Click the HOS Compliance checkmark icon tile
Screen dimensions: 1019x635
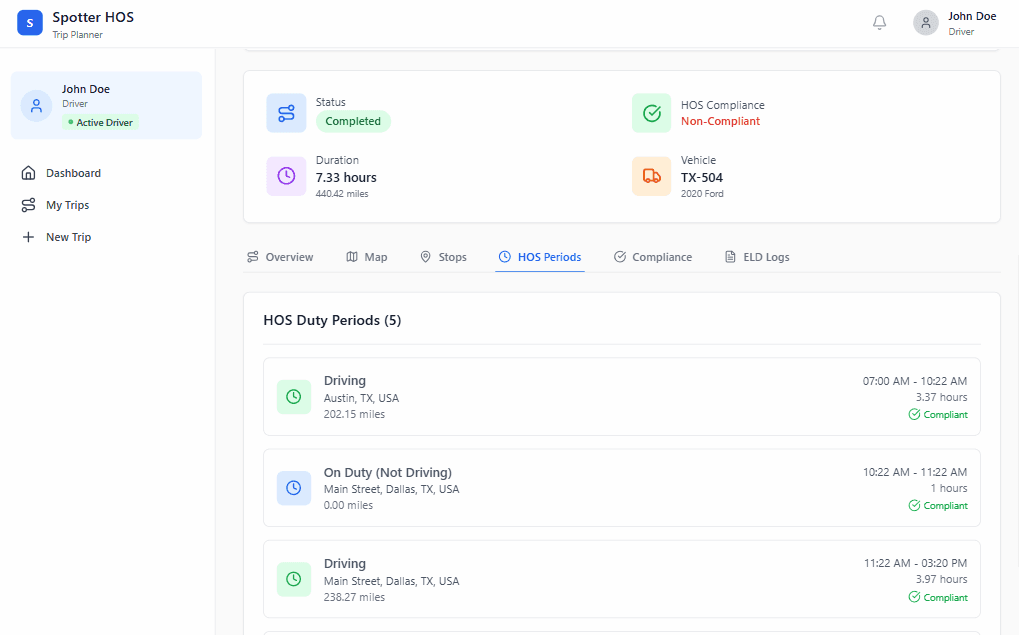tap(651, 113)
